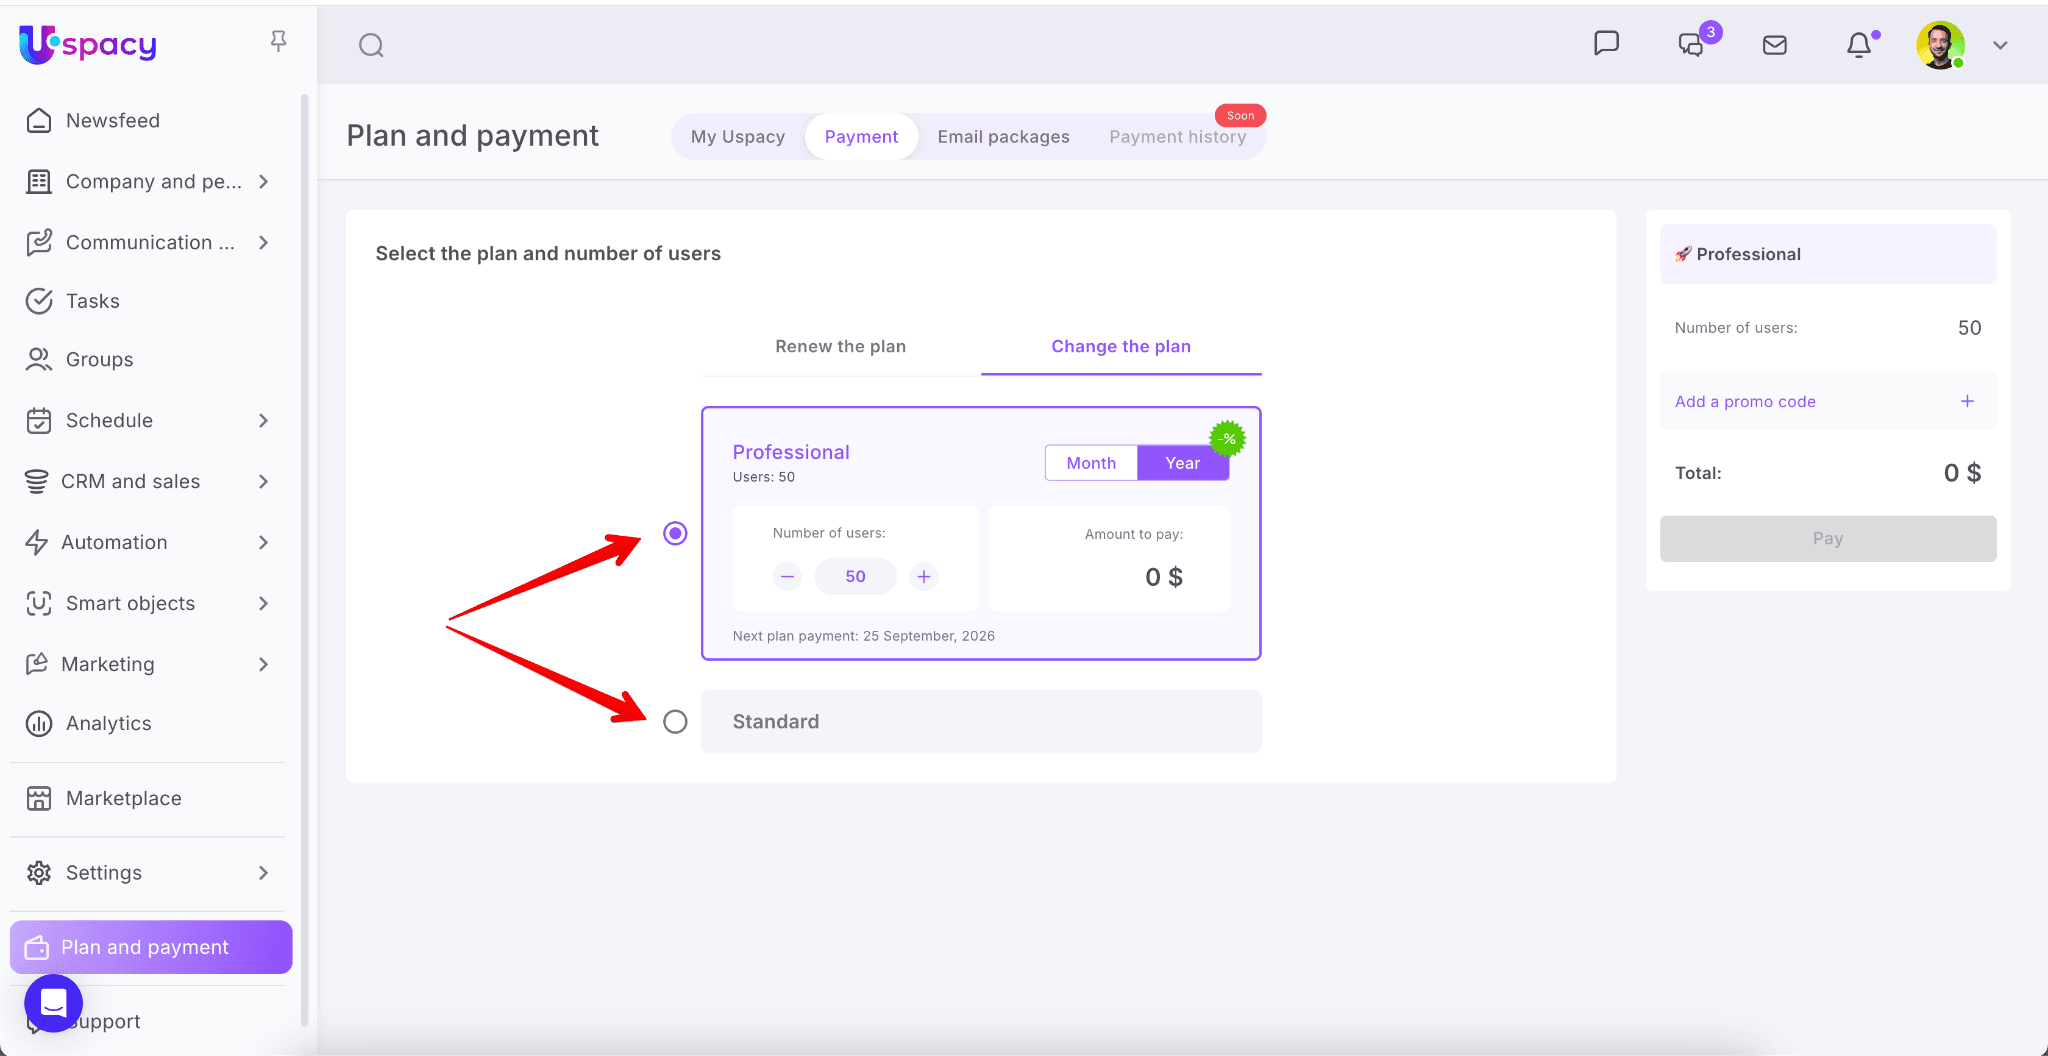Click the search magnifier icon
Image resolution: width=2048 pixels, height=1056 pixels.
point(371,45)
